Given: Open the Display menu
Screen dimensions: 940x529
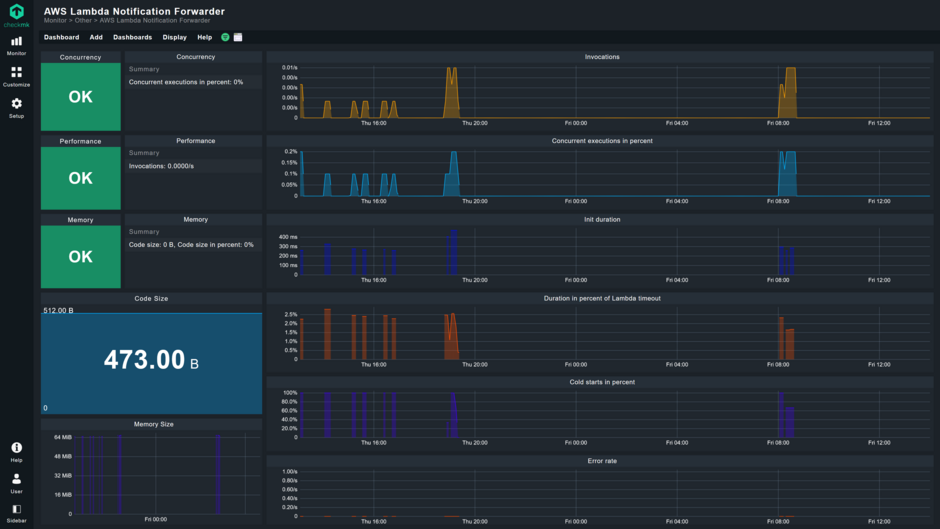Looking at the screenshot, I should (x=174, y=37).
